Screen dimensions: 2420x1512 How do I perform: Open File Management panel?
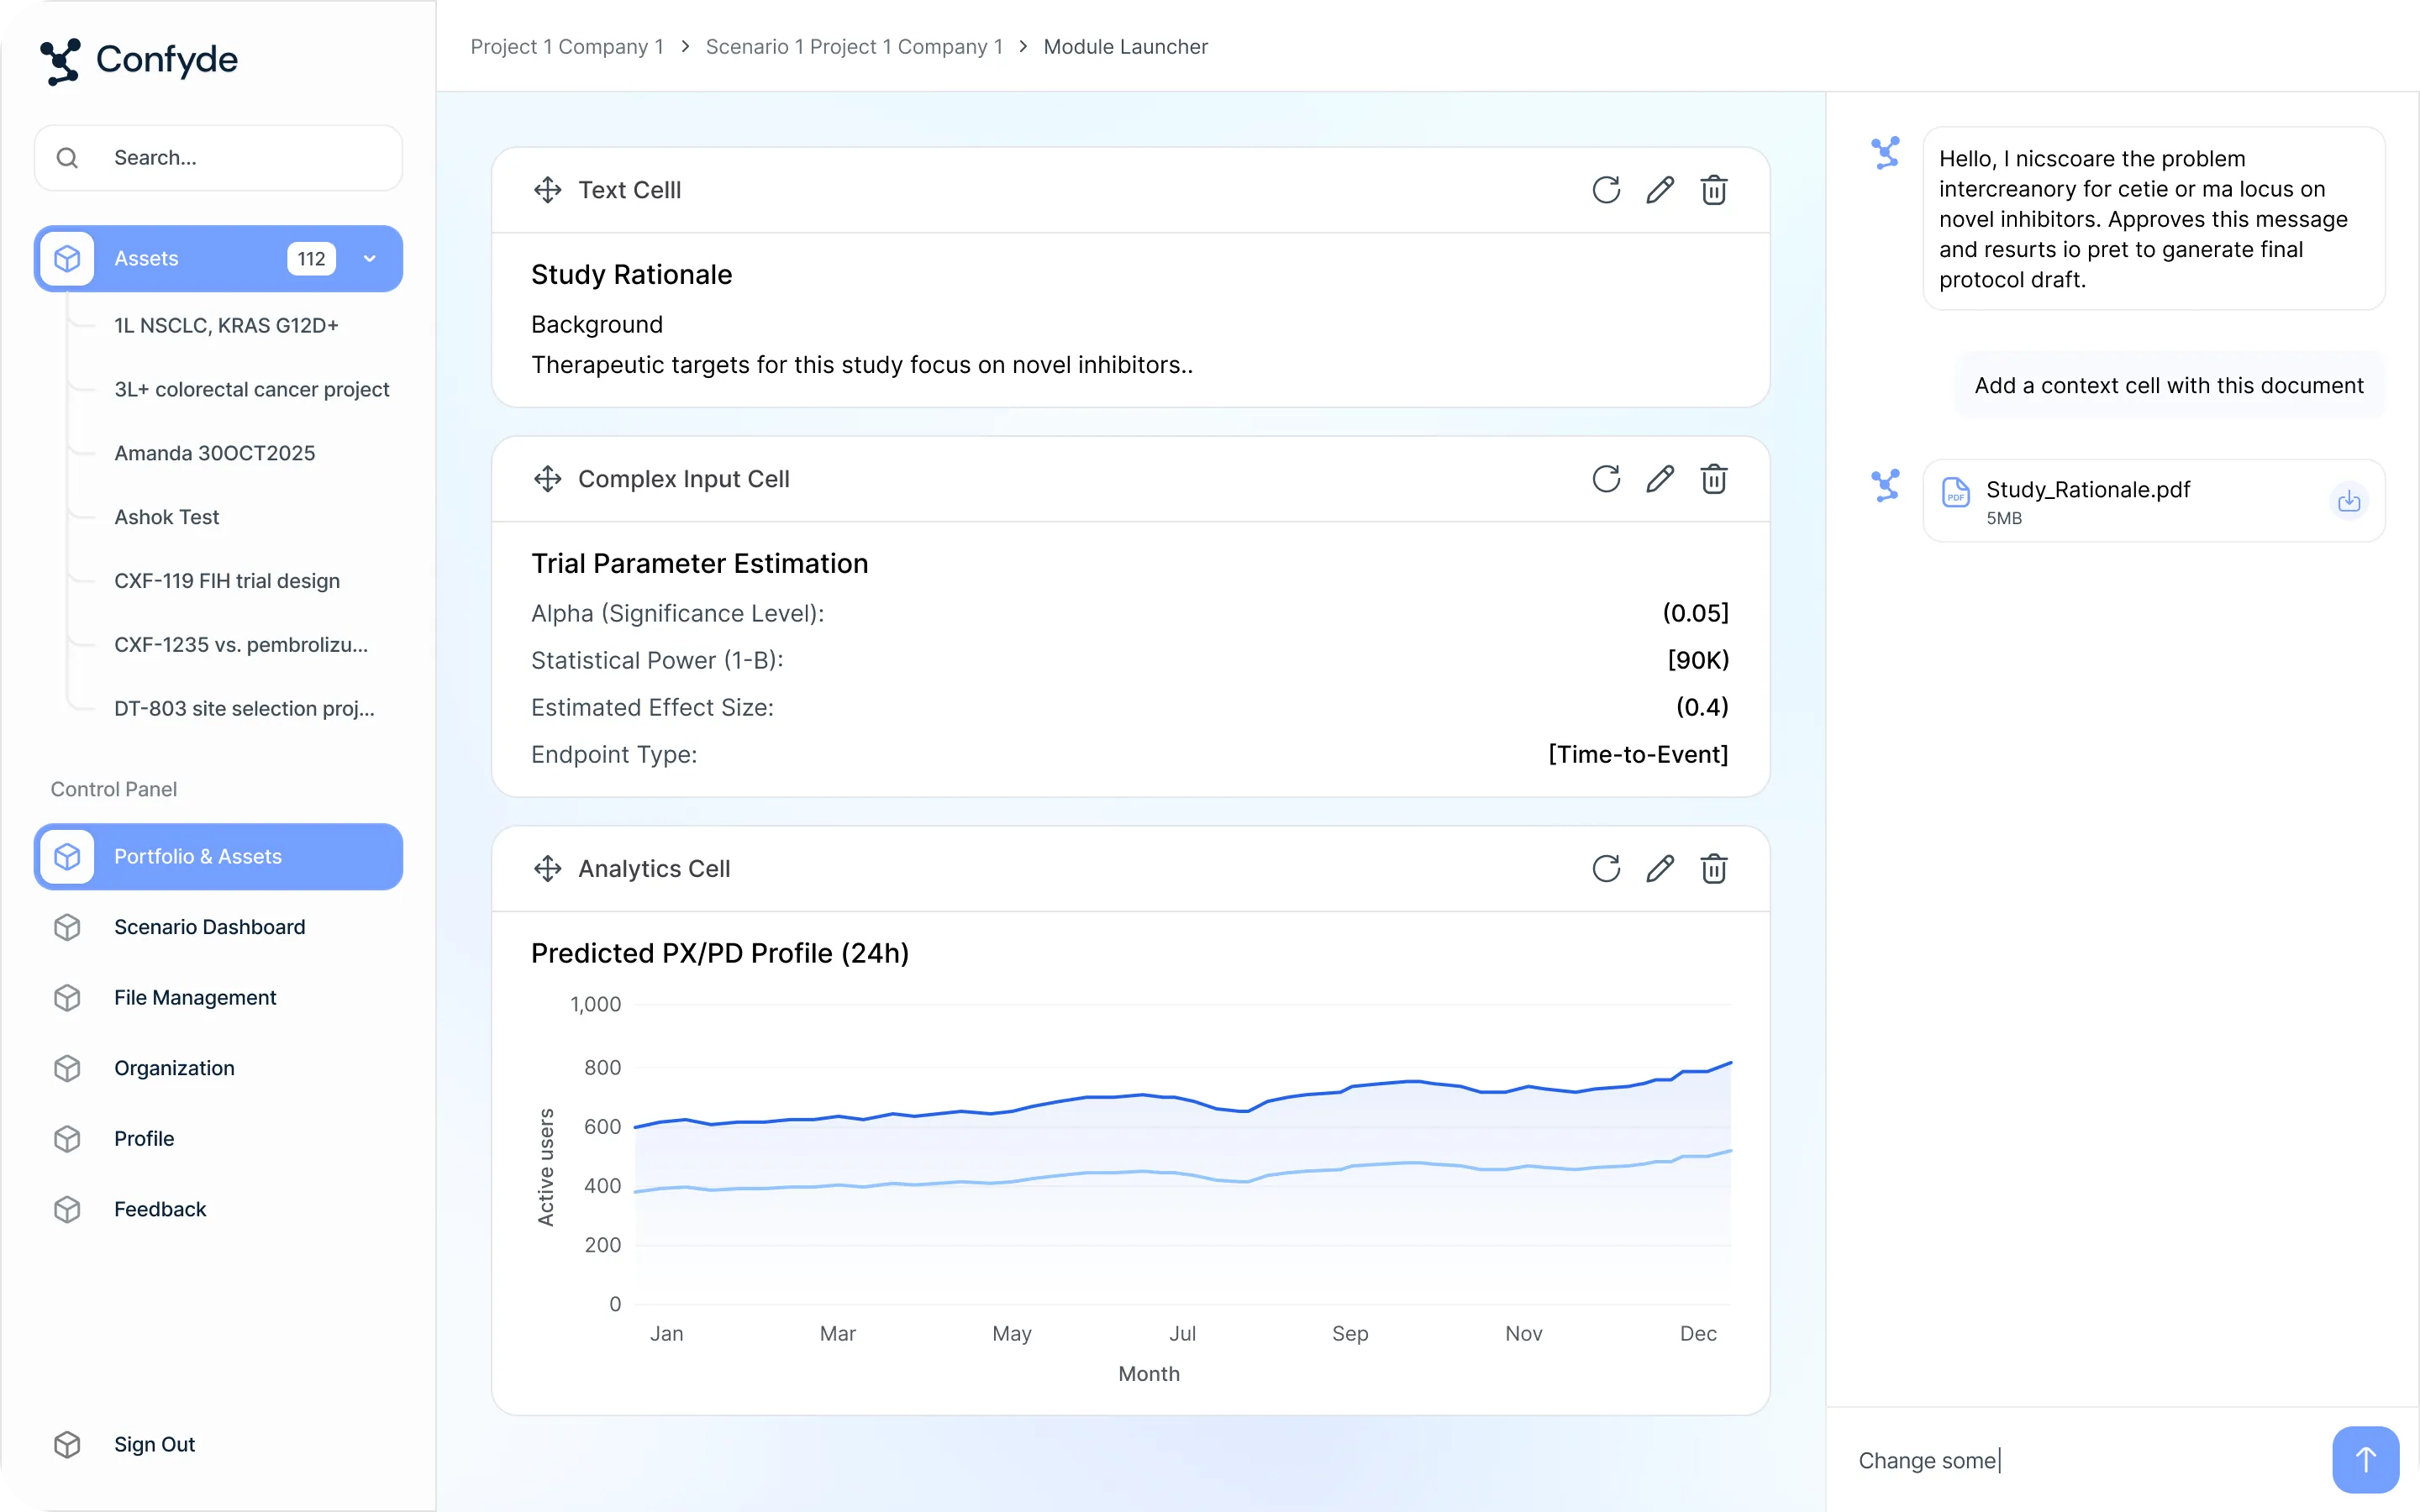[195, 997]
